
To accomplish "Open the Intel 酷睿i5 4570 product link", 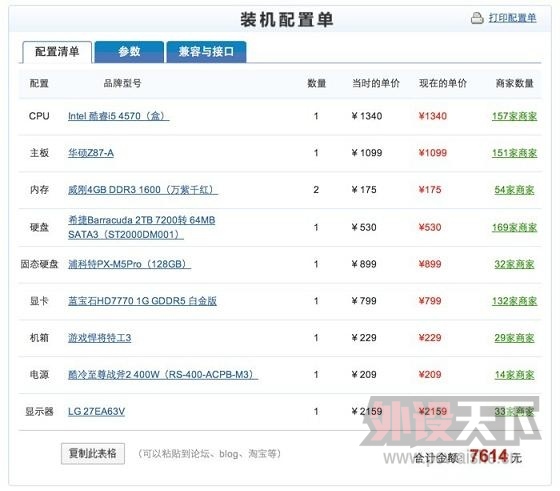I will 118,116.
